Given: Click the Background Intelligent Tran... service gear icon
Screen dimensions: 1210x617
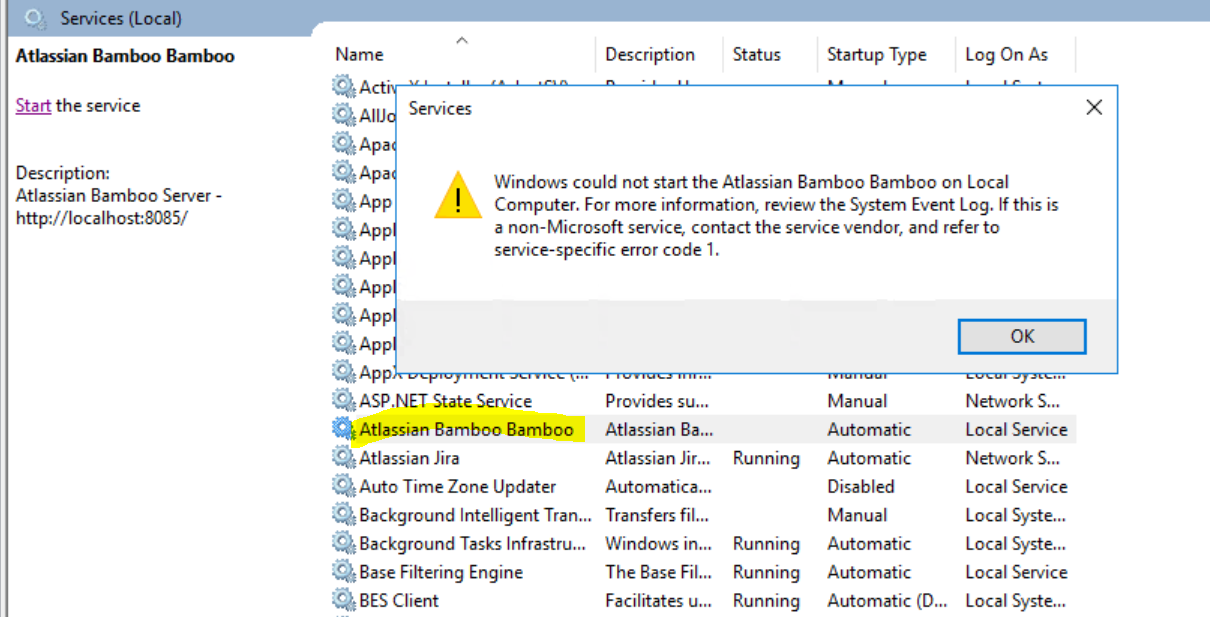Looking at the screenshot, I should (344, 515).
